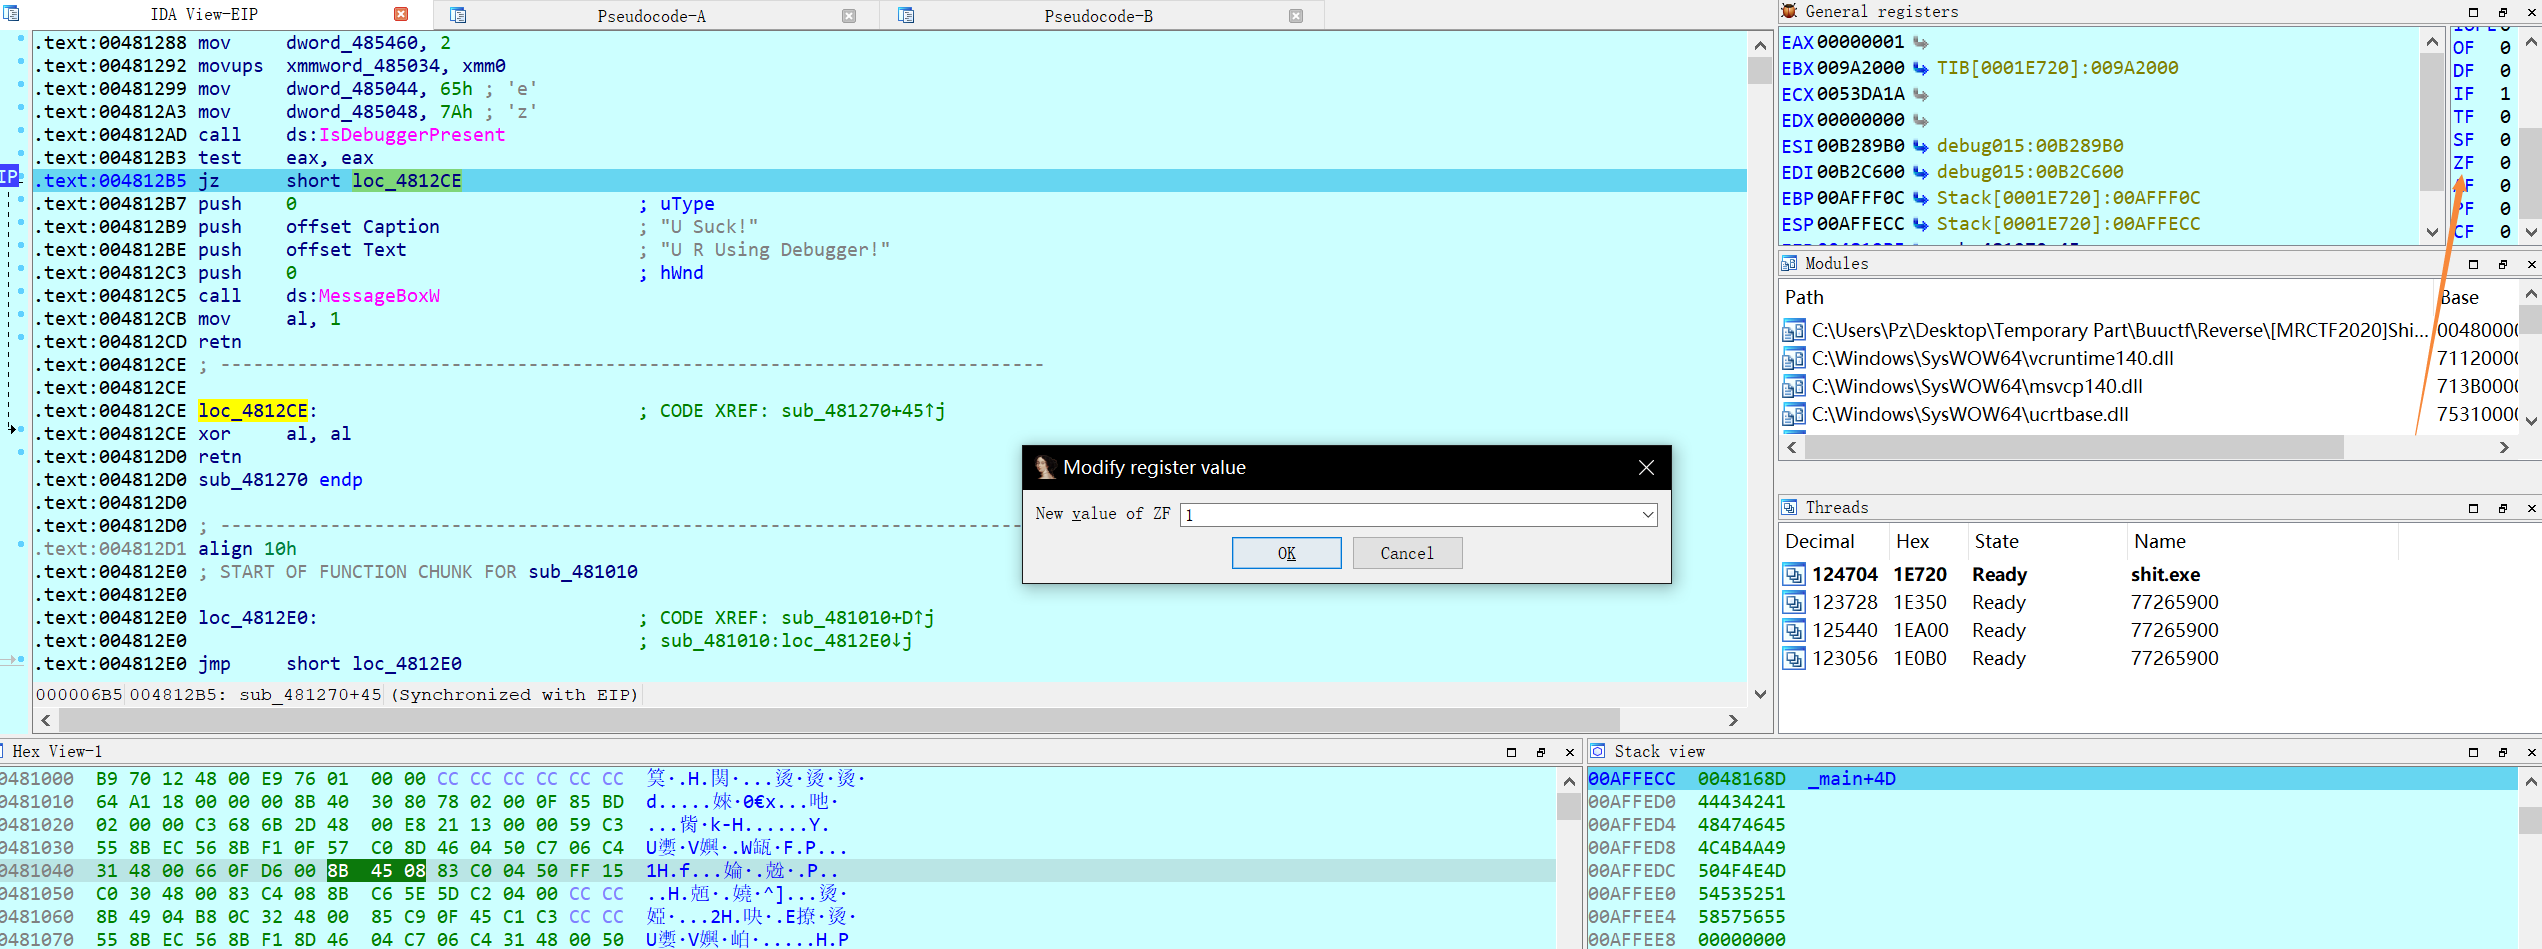Select the ZF flag value
The width and height of the screenshot is (2542, 949).
click(x=2505, y=163)
